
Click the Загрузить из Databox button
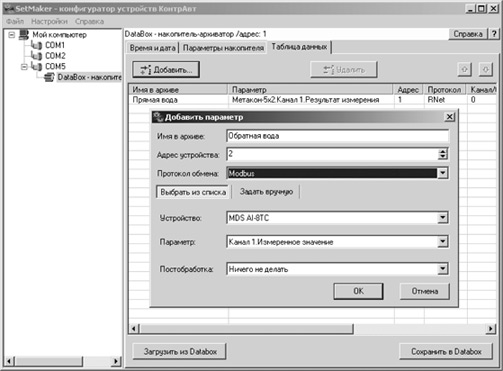[x=180, y=351]
